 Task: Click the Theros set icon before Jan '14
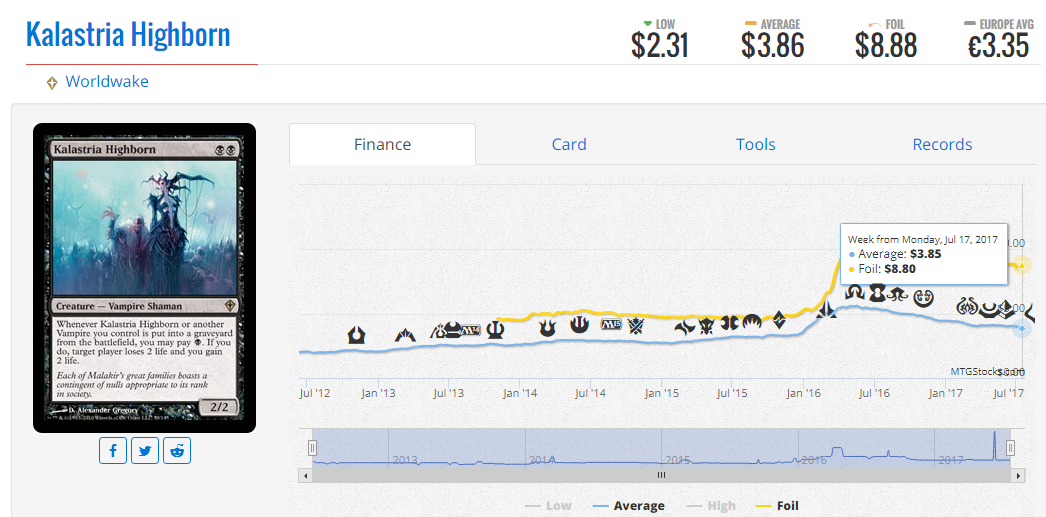495,329
